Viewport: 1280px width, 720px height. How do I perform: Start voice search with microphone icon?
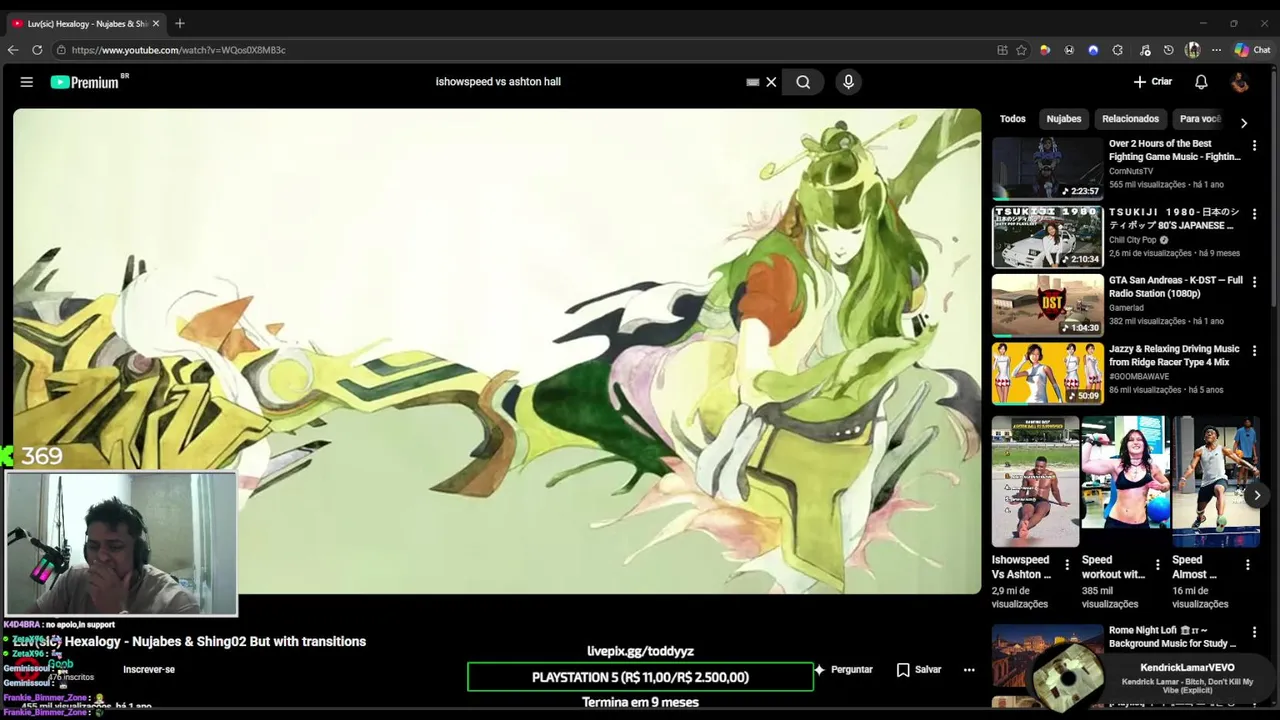[848, 82]
